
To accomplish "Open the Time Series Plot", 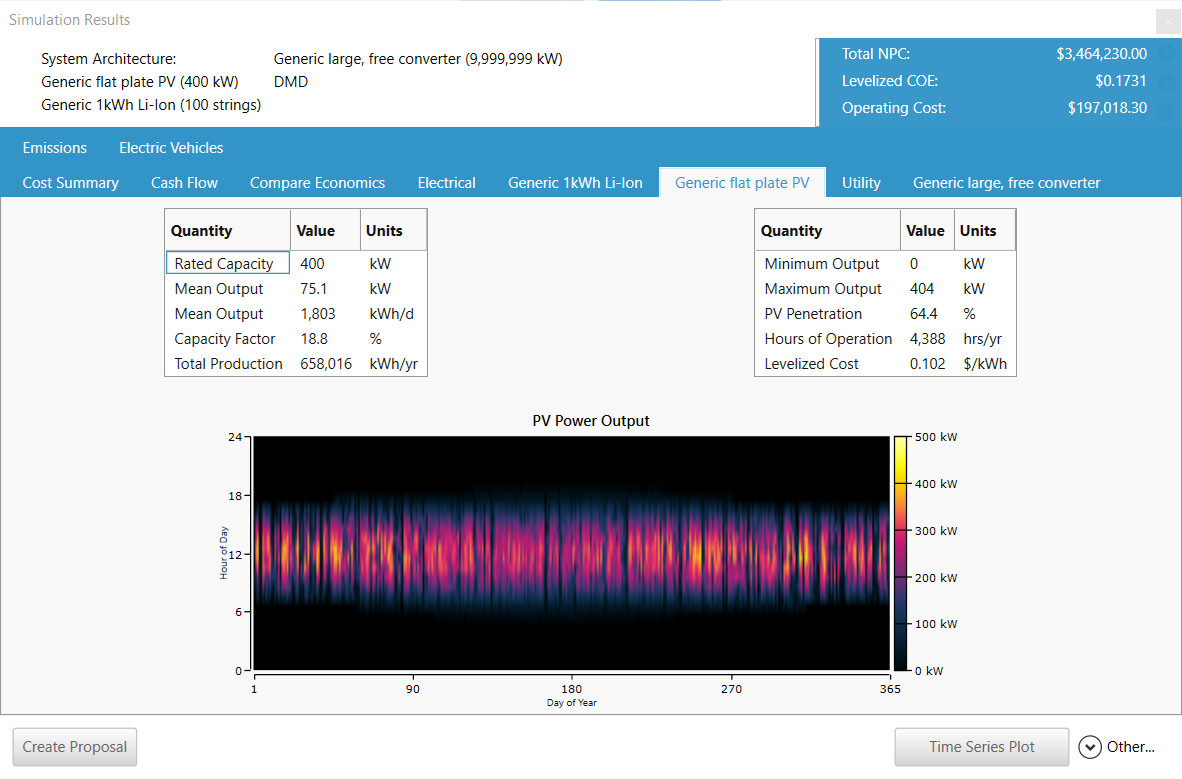I will coord(981,747).
